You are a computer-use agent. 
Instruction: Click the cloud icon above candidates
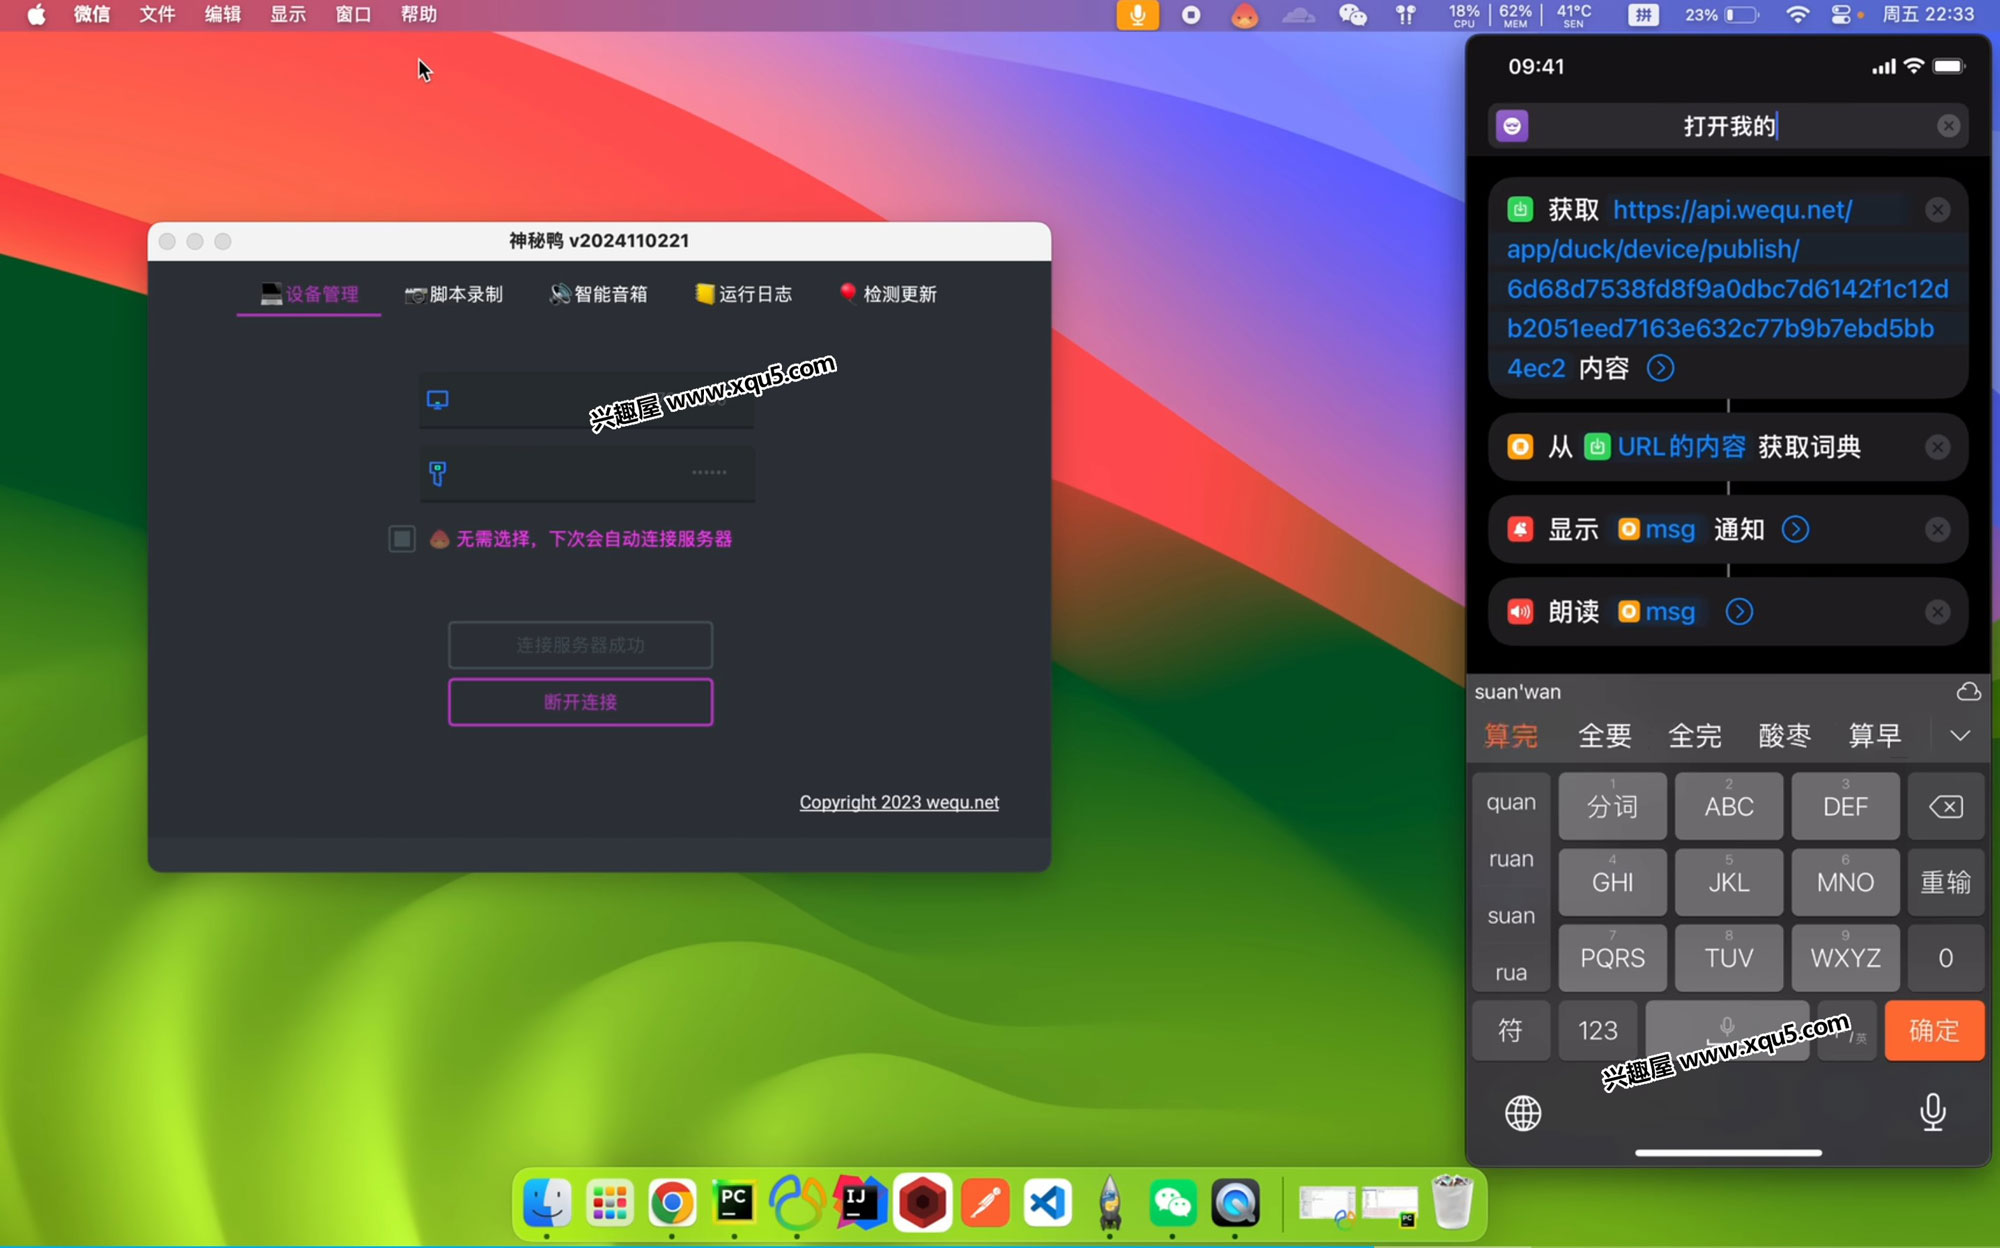pyautogui.click(x=1968, y=691)
